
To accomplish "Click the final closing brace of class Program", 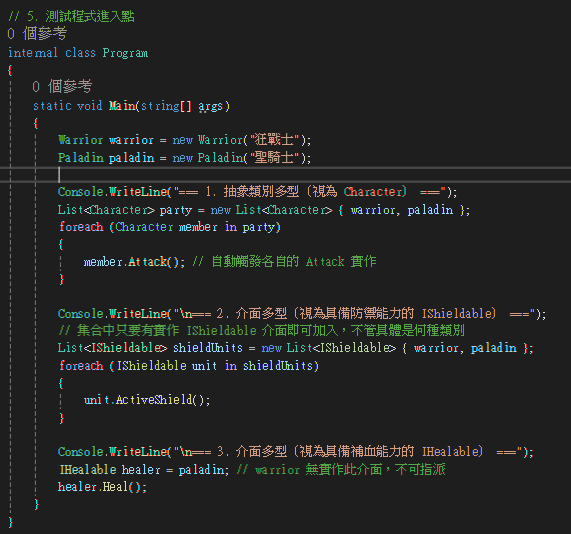I will tap(10, 522).
